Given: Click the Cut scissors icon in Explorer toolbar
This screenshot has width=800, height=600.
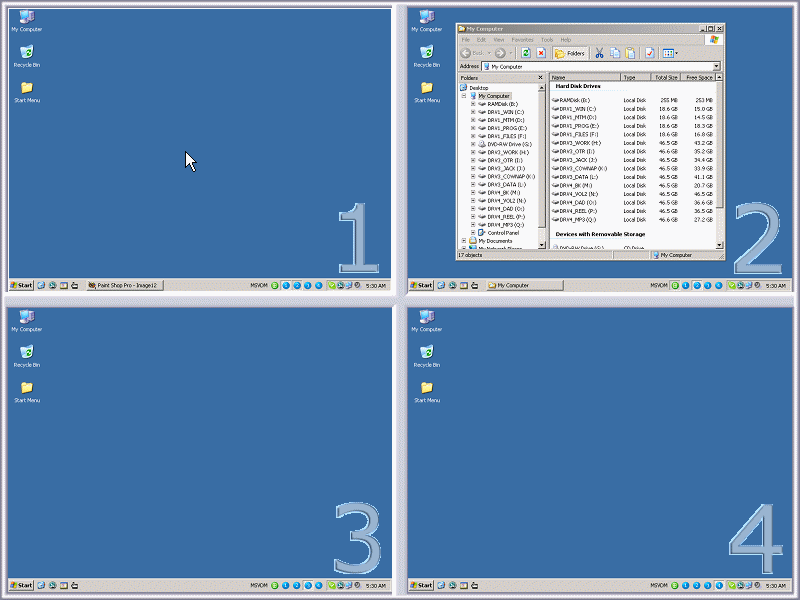Looking at the screenshot, I should point(599,53).
